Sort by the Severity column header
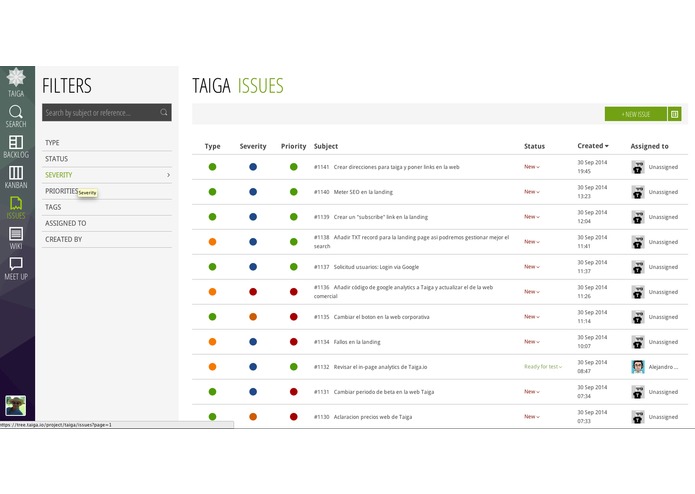Viewport: 695px width, 494px height. pos(253,146)
